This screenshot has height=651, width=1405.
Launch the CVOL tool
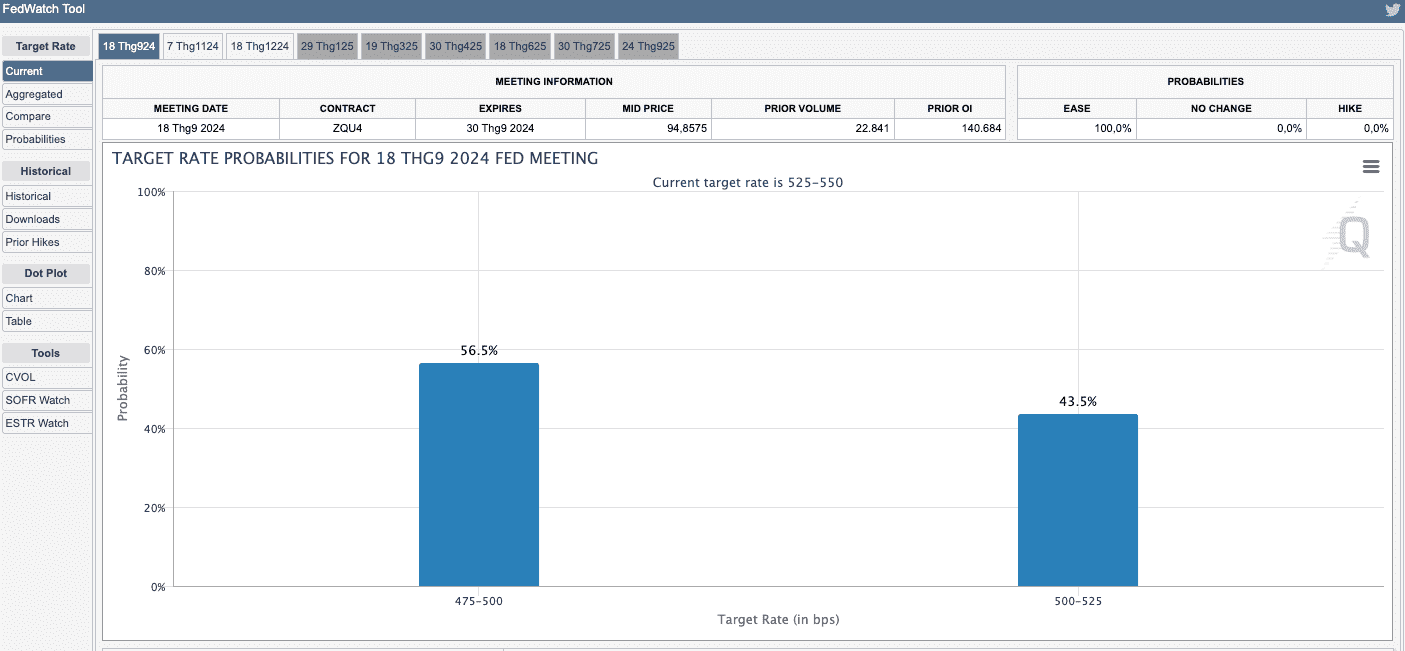(x=47, y=377)
